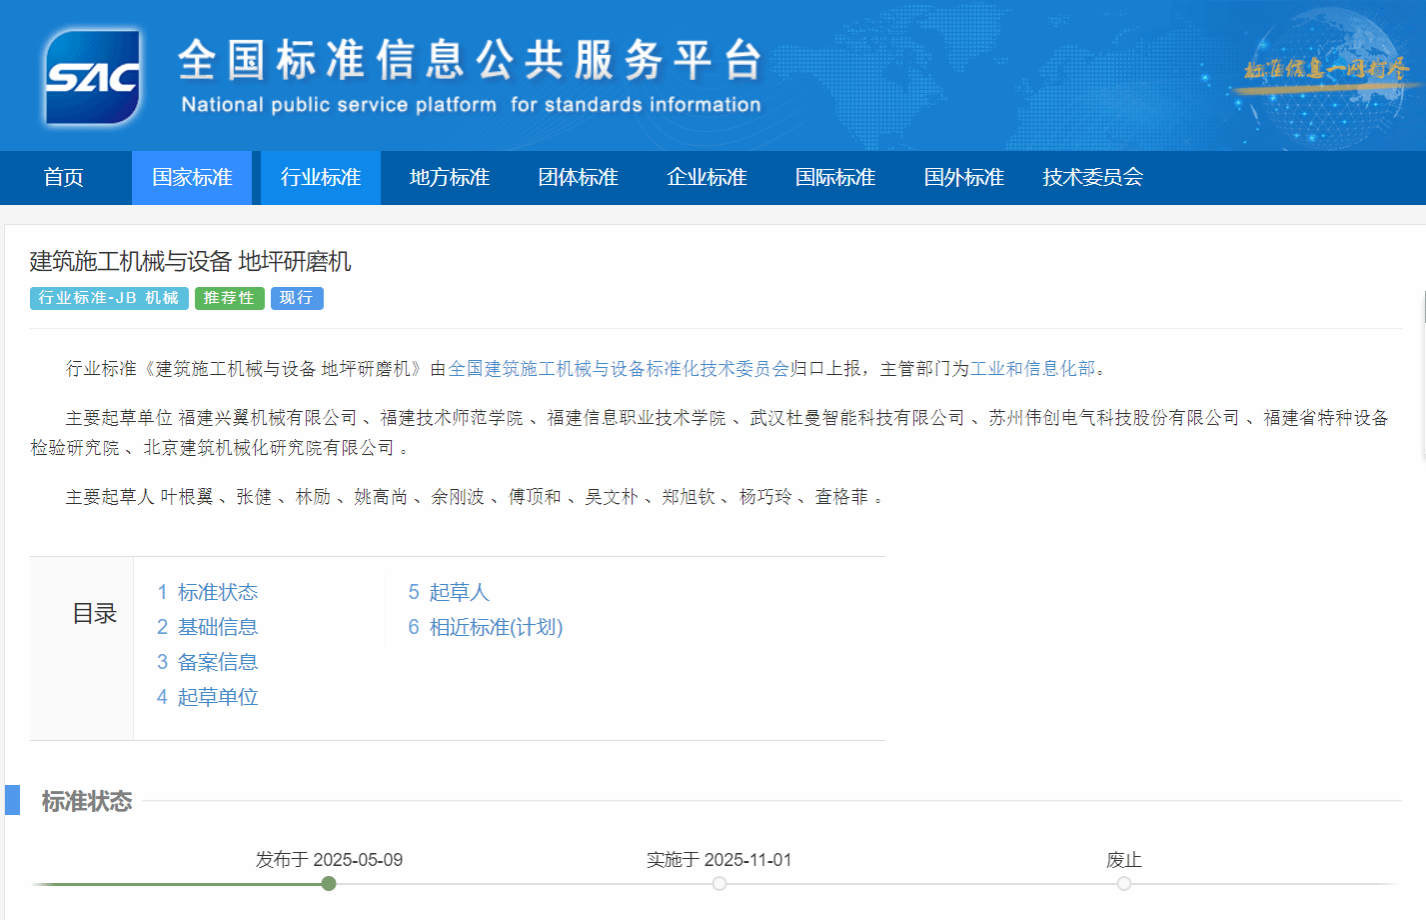Open 技术委员会 in the navigation bar
The height and width of the screenshot is (920, 1426).
tap(1092, 178)
